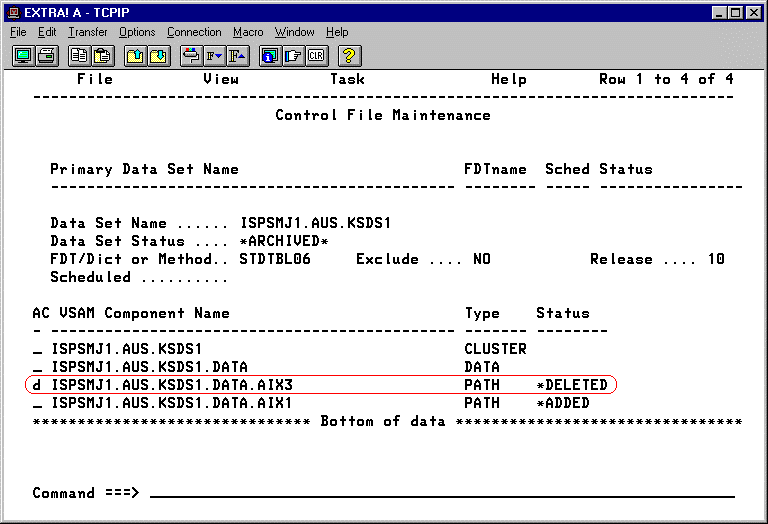Open the Macro menu
The image size is (768, 524).
248,32
